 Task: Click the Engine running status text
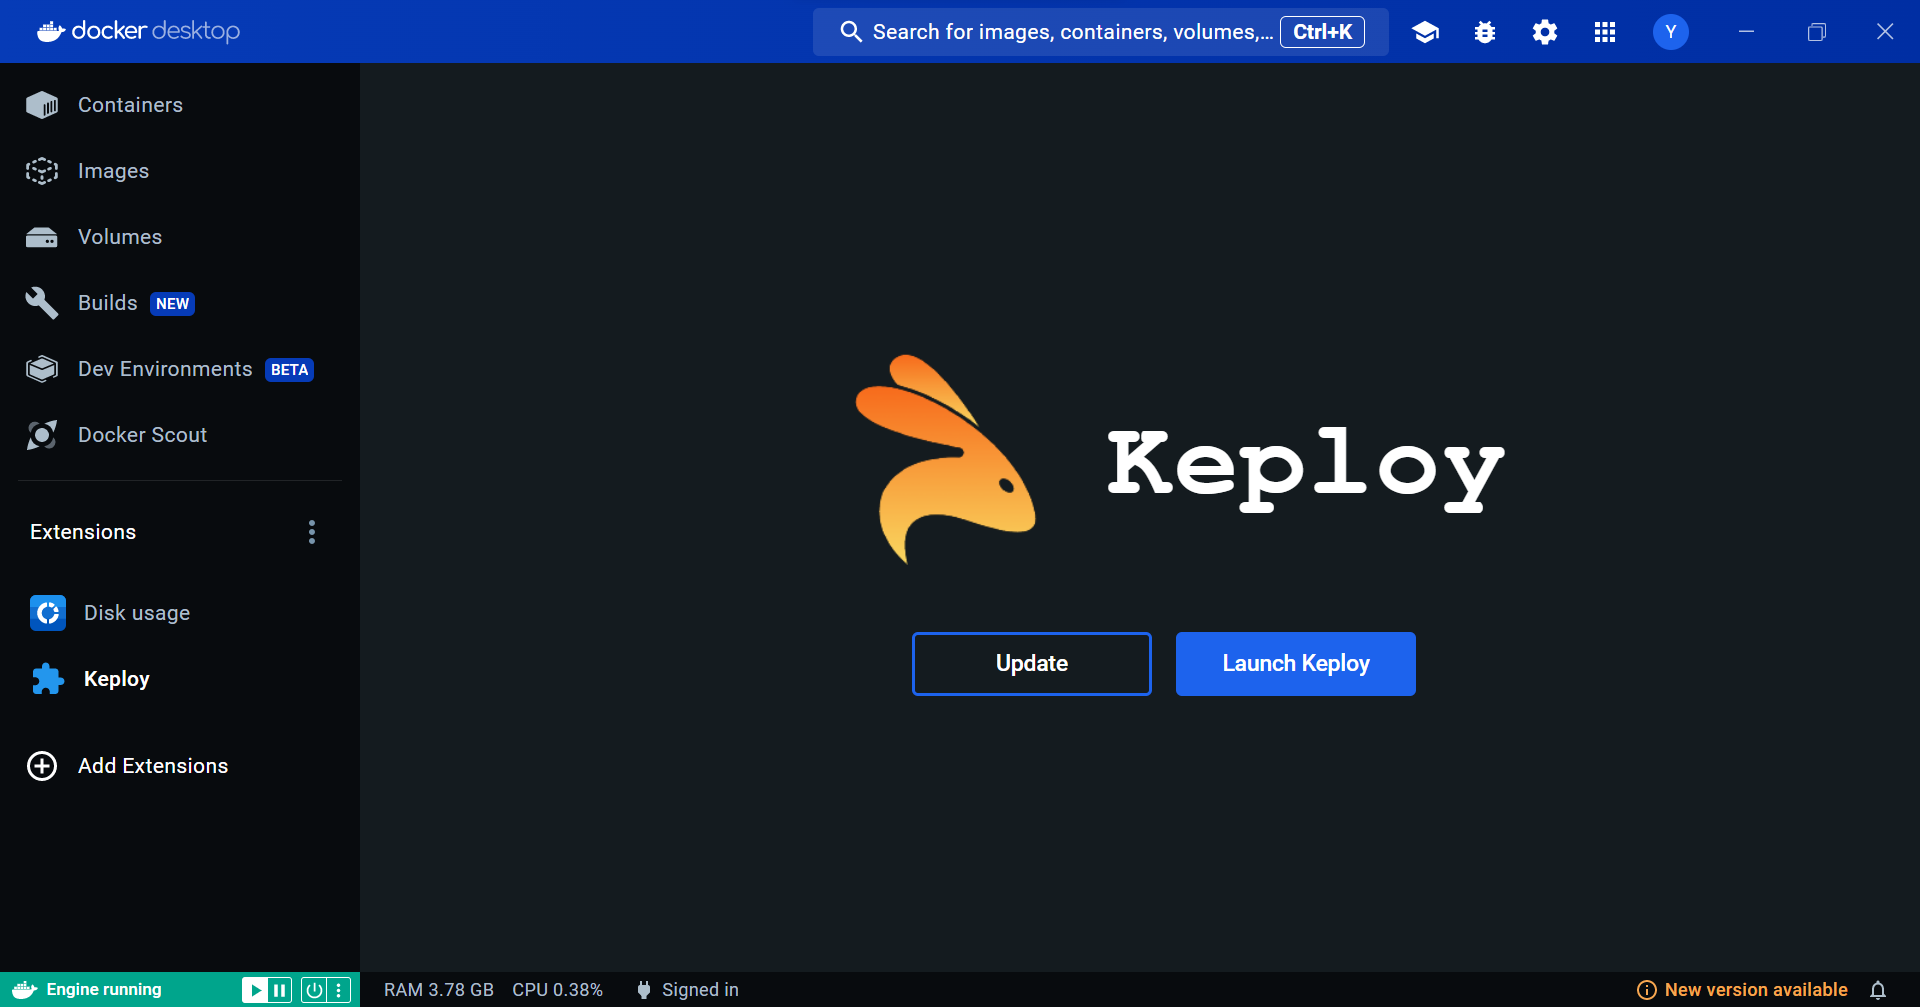click(104, 990)
